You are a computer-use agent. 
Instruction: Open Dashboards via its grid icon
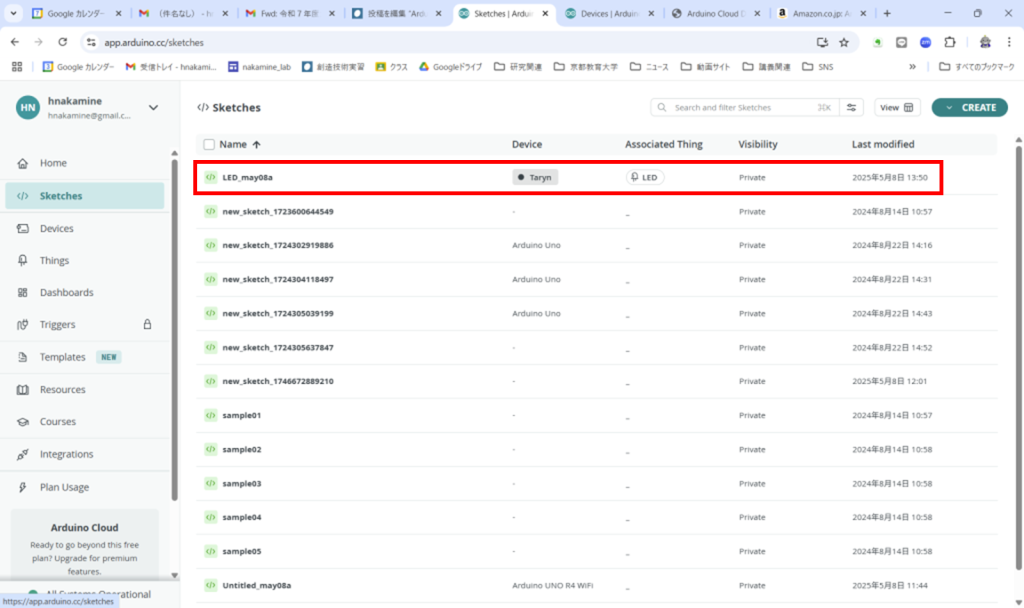(x=22, y=293)
